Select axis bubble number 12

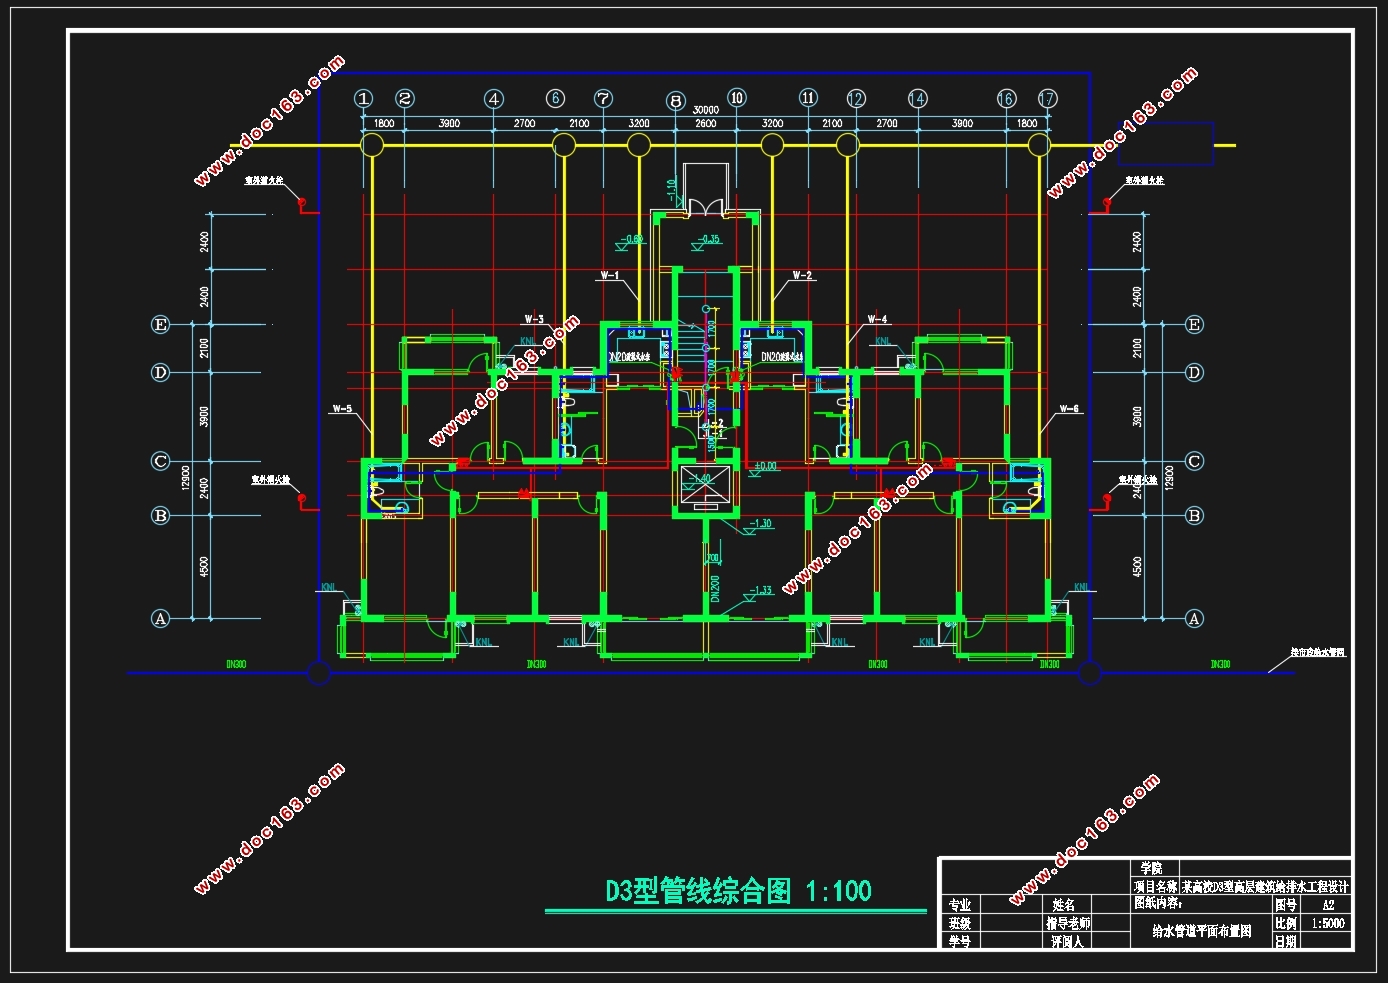pos(856,98)
